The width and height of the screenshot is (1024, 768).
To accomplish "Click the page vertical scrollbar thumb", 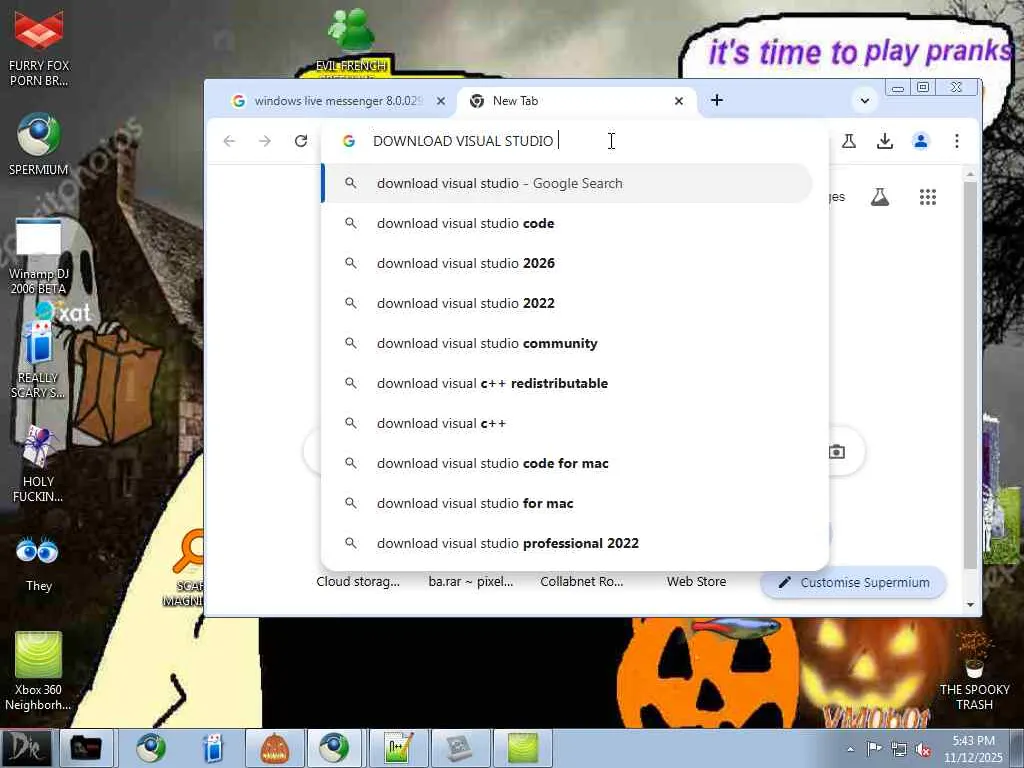I will (x=970, y=375).
